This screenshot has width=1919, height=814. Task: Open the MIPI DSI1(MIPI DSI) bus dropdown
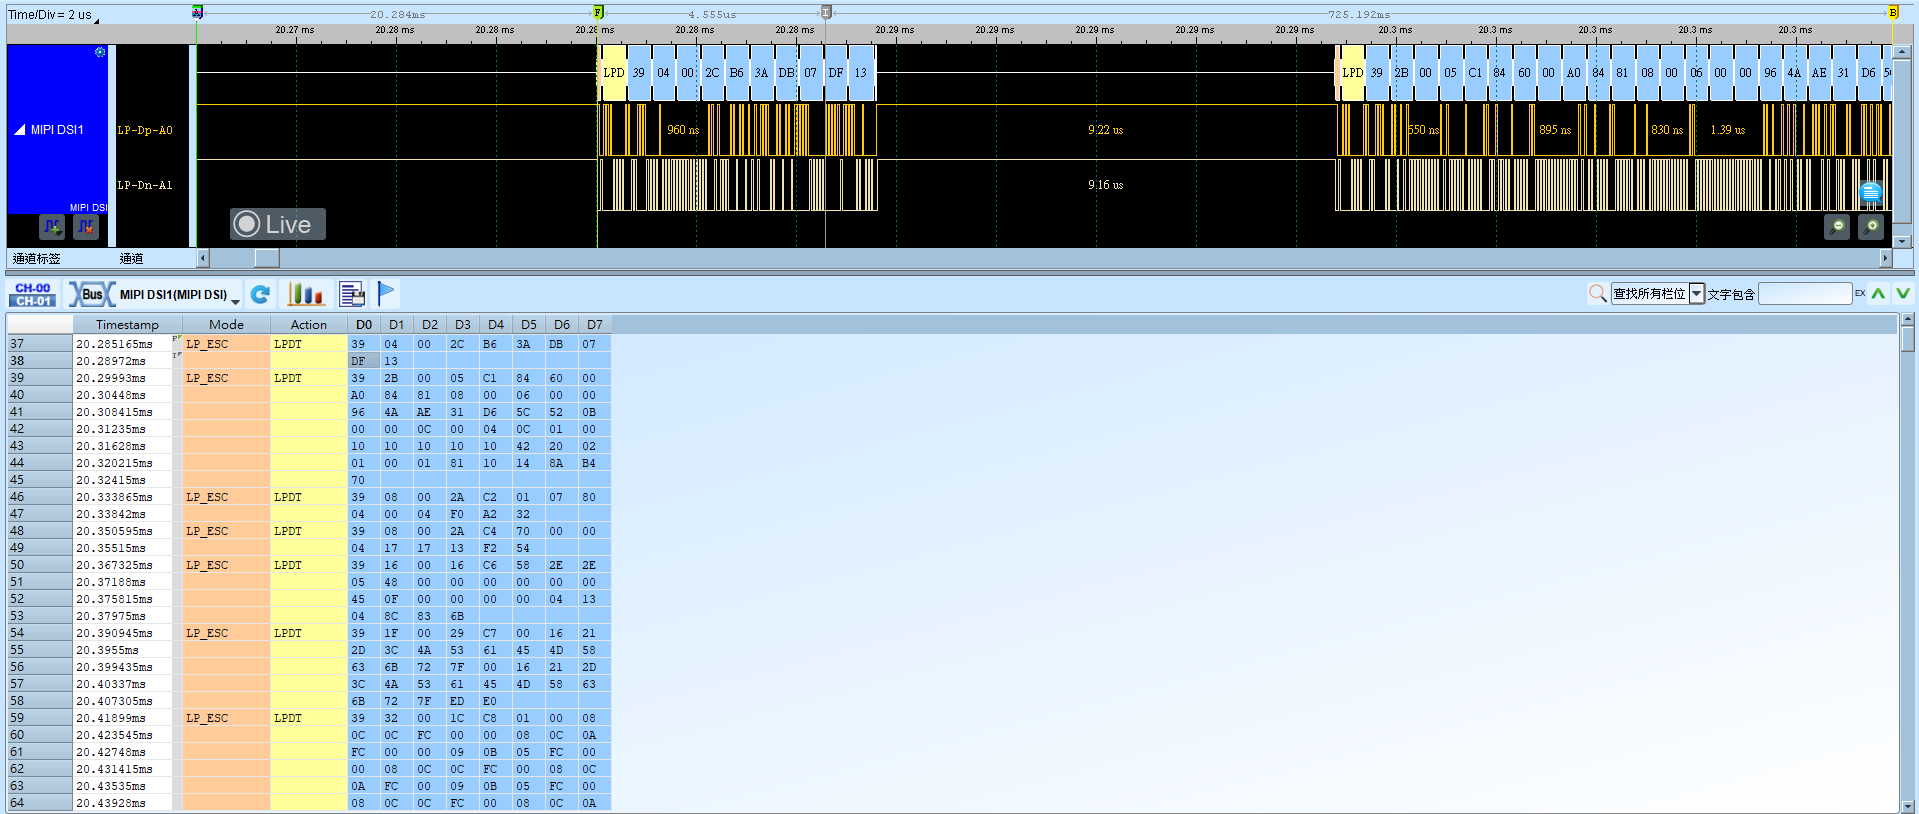[235, 299]
